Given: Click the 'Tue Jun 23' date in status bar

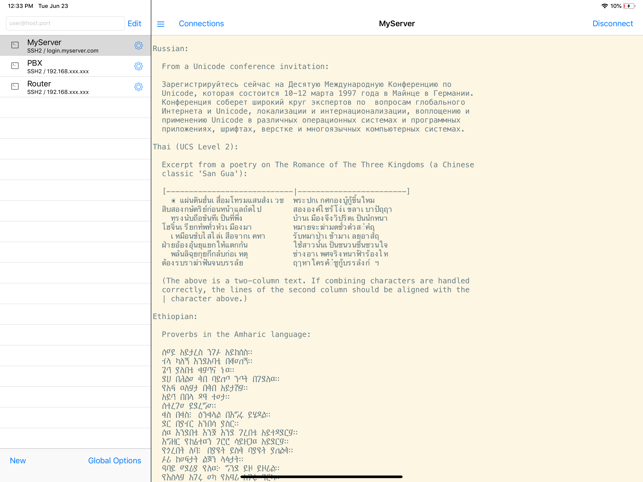Looking at the screenshot, I should pyautogui.click(x=53, y=6).
